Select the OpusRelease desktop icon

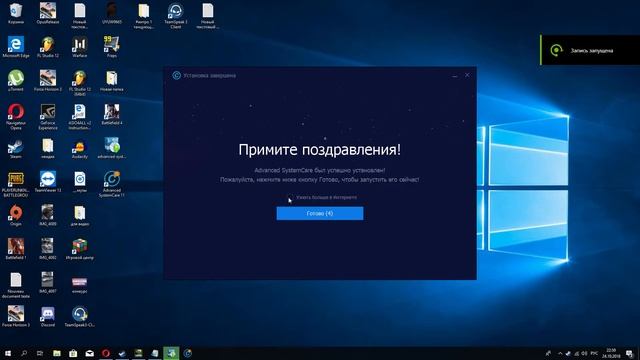[x=47, y=13]
